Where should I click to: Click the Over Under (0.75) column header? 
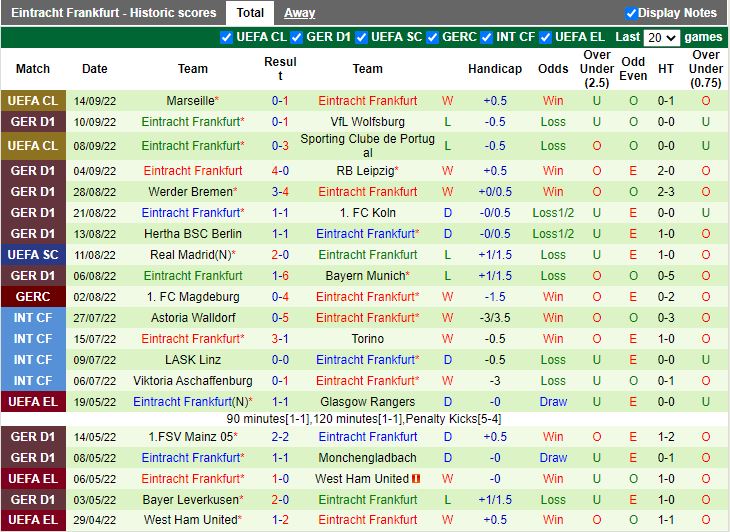[x=705, y=69]
